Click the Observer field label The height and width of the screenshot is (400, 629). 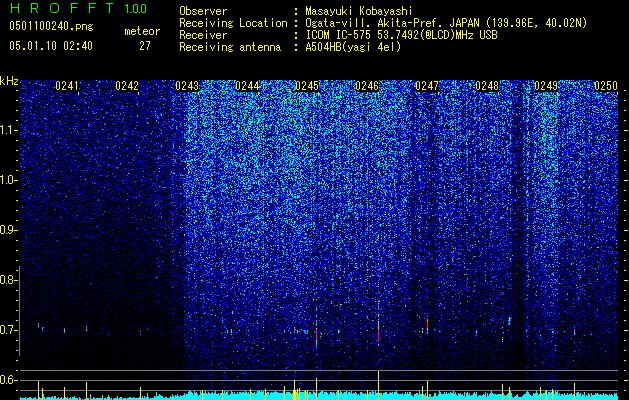tap(203, 11)
